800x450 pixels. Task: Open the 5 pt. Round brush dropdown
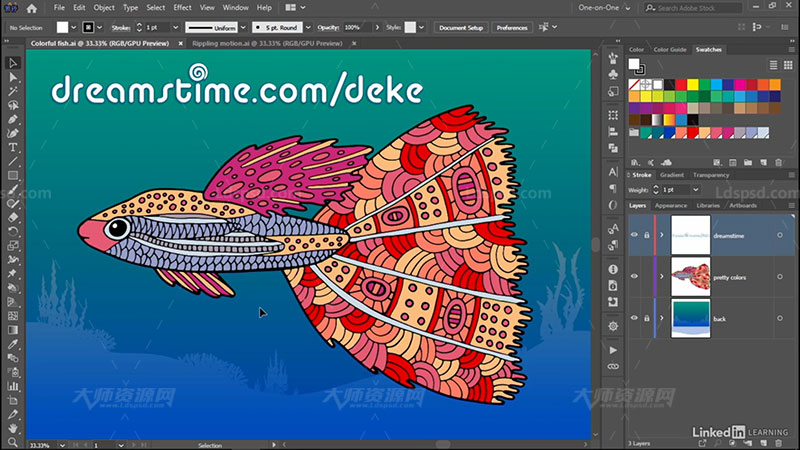pyautogui.click(x=308, y=28)
